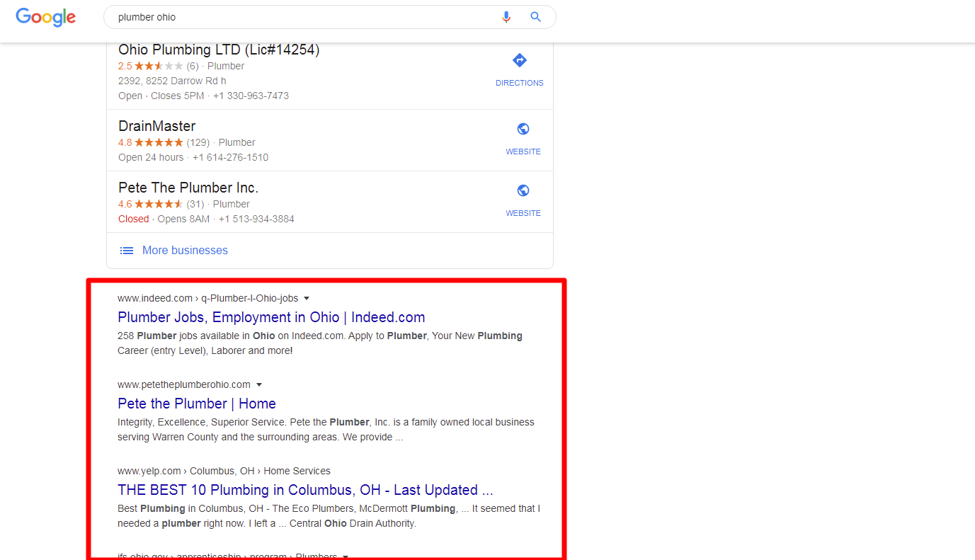Open the DrainMaster business listing
The height and width of the screenshot is (560, 975).
coord(157,126)
